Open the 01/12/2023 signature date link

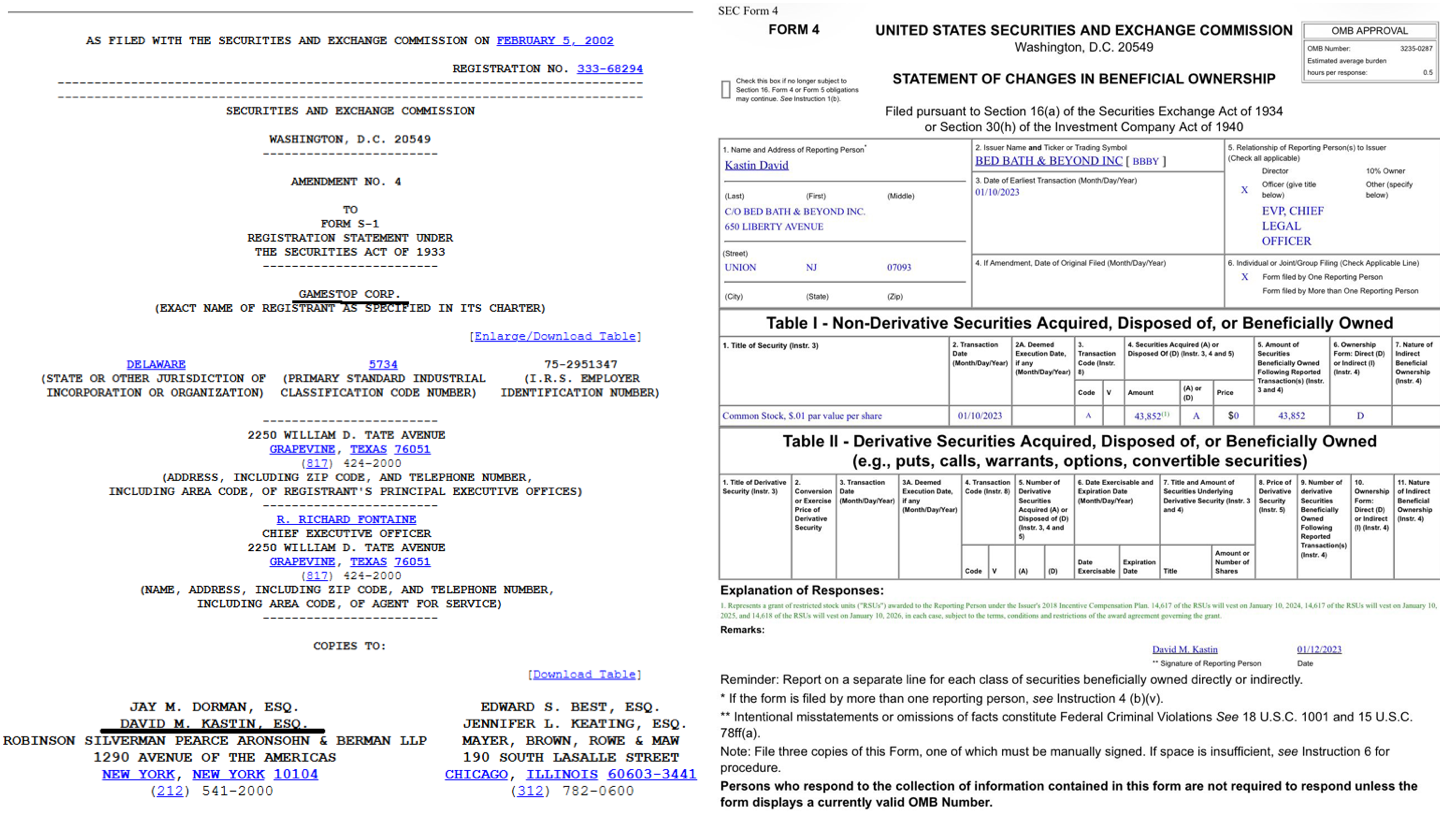(1319, 650)
